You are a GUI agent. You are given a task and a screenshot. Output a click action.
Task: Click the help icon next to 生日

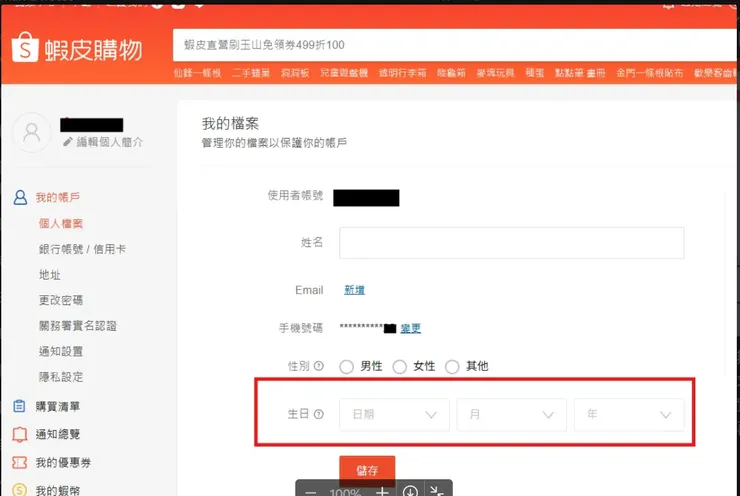click(319, 414)
